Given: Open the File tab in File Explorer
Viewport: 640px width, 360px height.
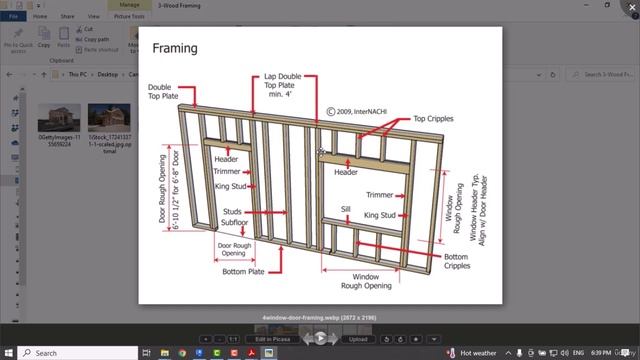Looking at the screenshot, I should click(x=13, y=16).
